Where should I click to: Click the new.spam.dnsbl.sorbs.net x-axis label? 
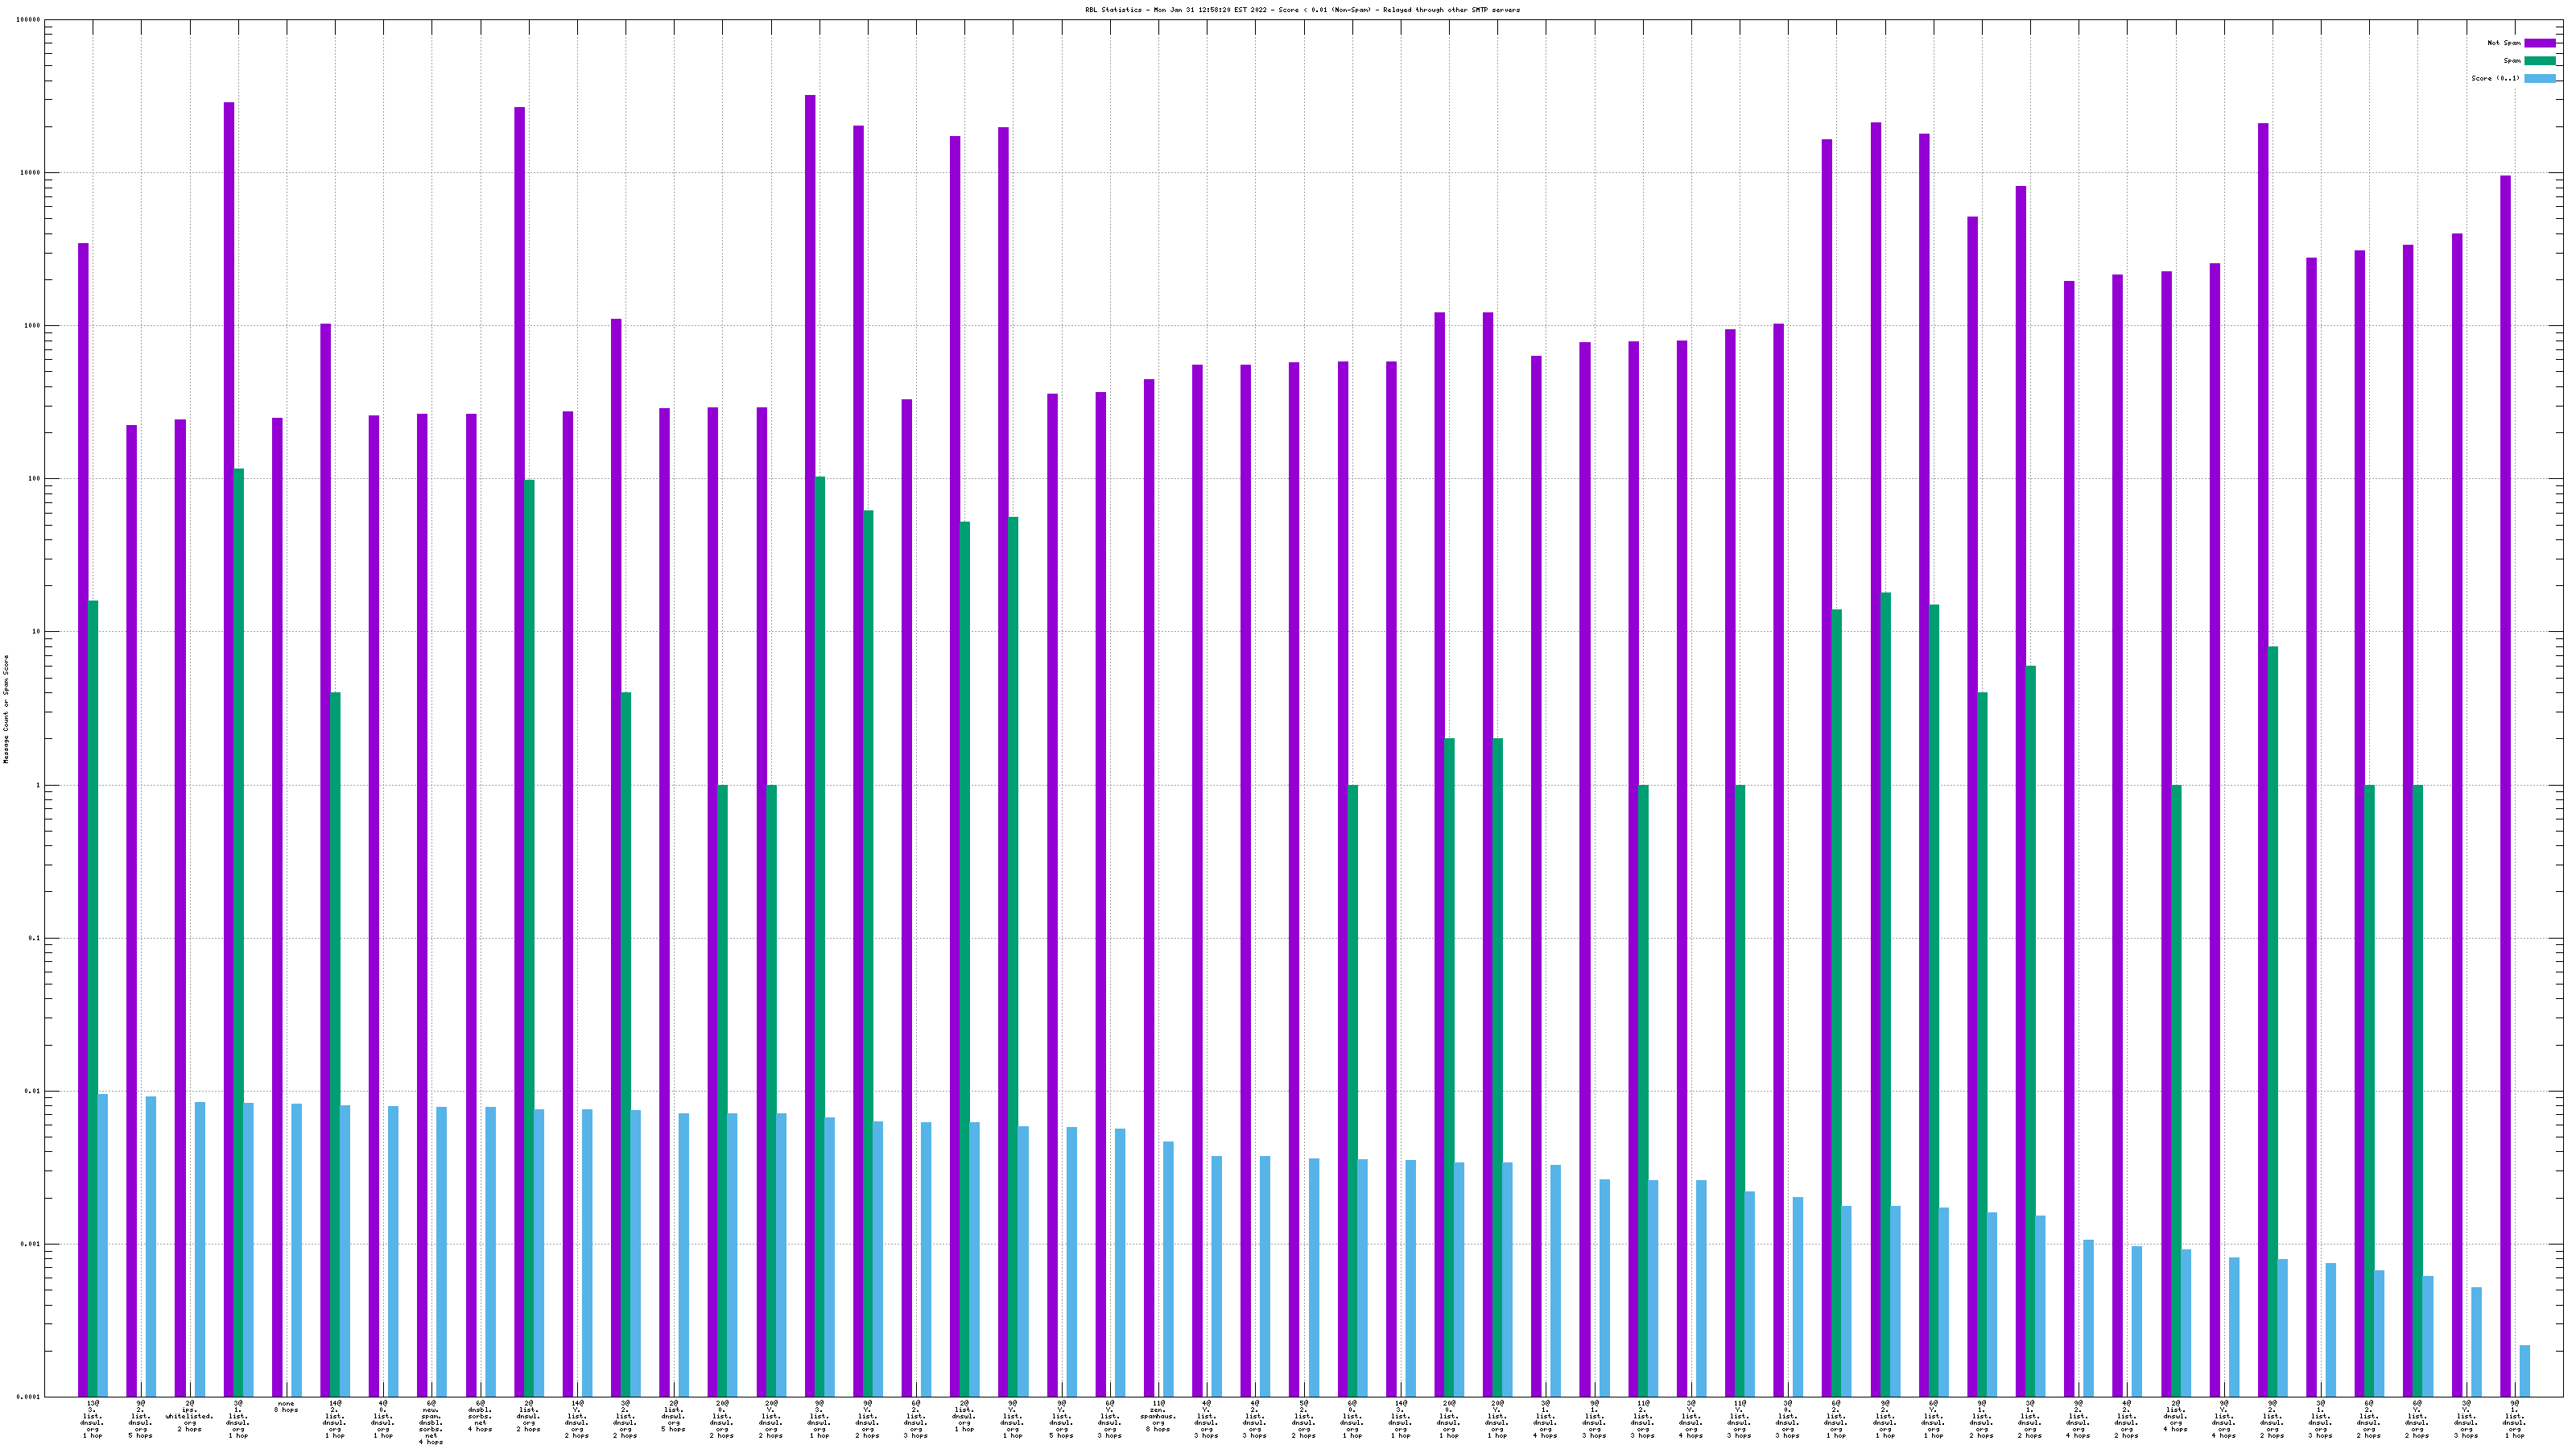[431, 1423]
